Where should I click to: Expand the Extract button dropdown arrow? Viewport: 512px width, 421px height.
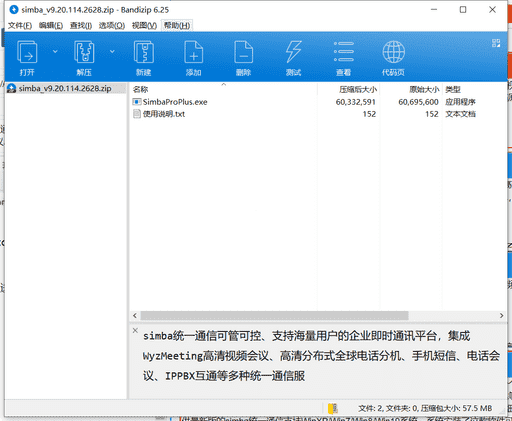click(x=112, y=51)
